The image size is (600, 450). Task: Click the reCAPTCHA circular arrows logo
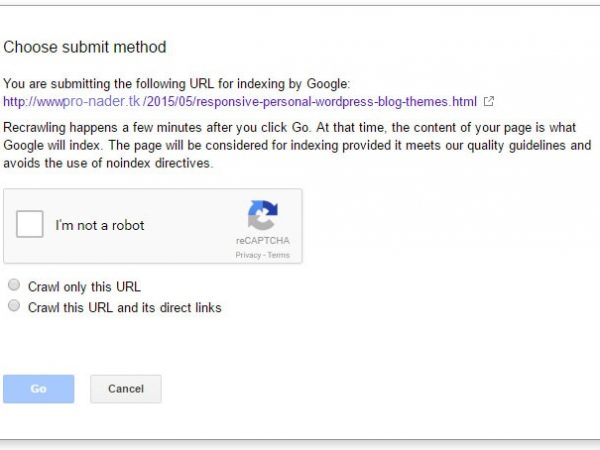pos(262,216)
